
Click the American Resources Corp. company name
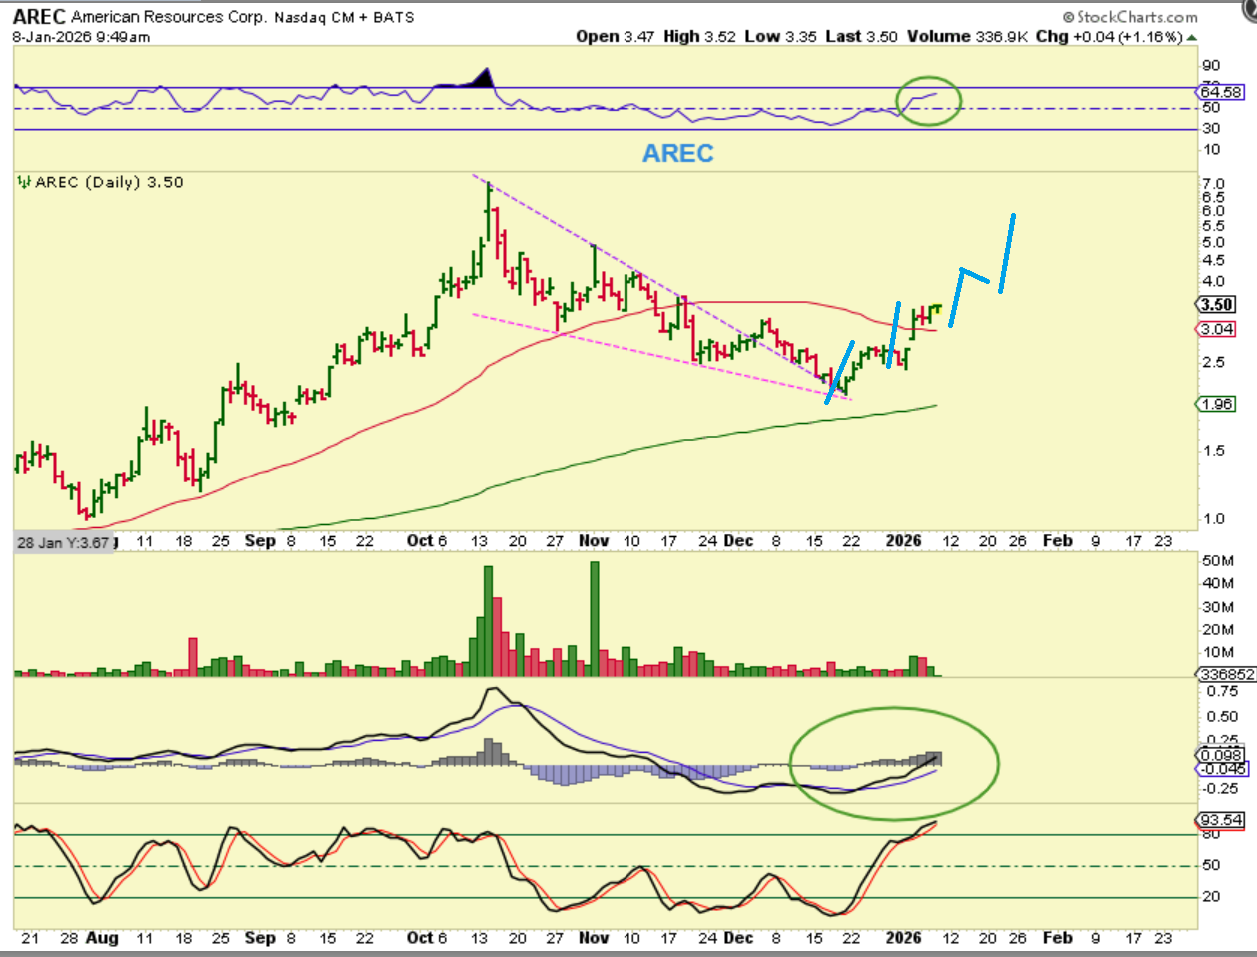pos(169,17)
